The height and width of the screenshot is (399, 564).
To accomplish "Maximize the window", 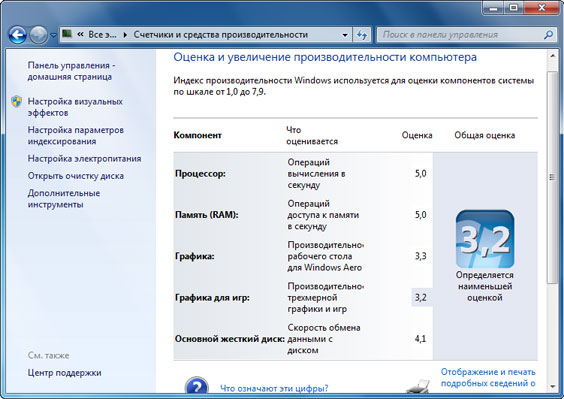I will (514, 8).
